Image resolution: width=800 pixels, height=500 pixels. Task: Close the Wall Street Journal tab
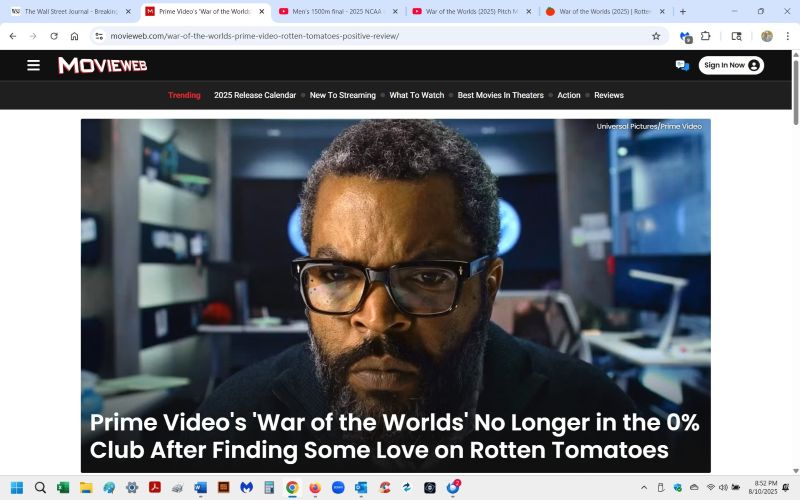128,11
